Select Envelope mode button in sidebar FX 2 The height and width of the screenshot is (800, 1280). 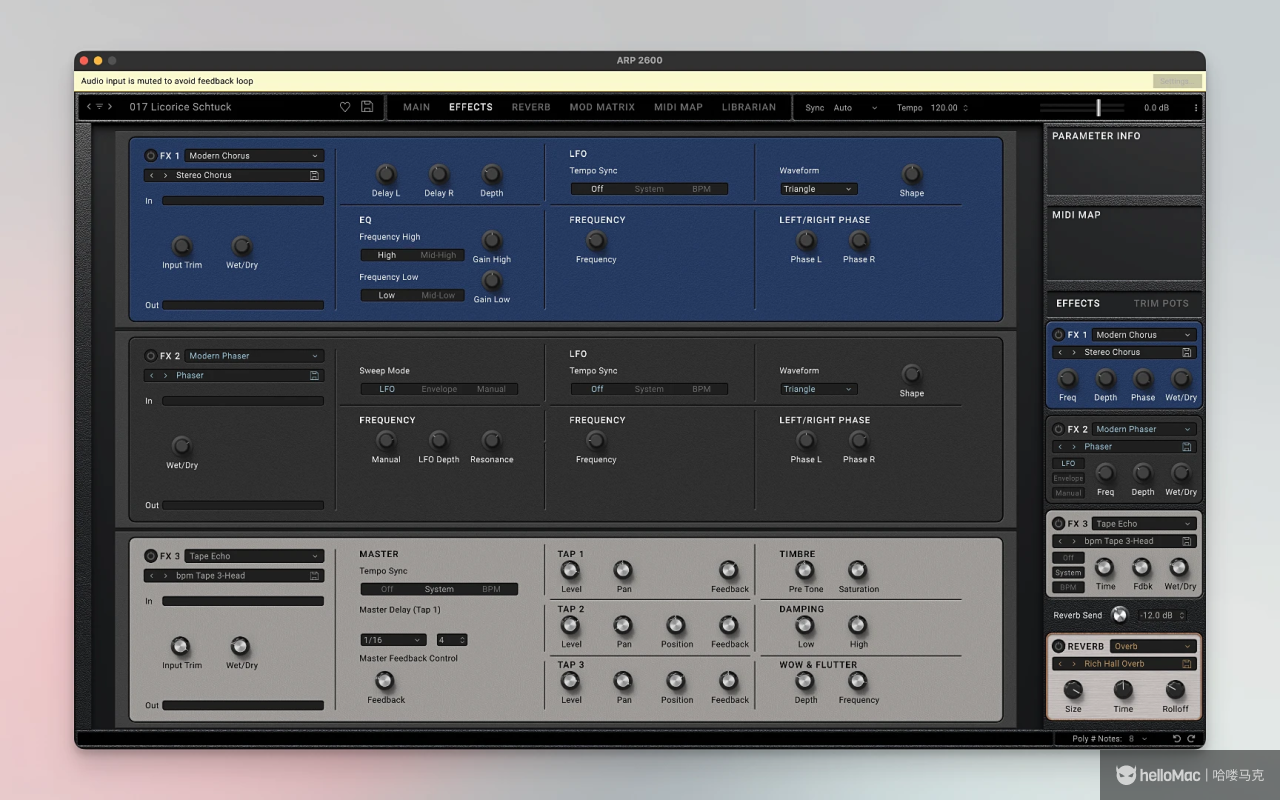click(1068, 478)
